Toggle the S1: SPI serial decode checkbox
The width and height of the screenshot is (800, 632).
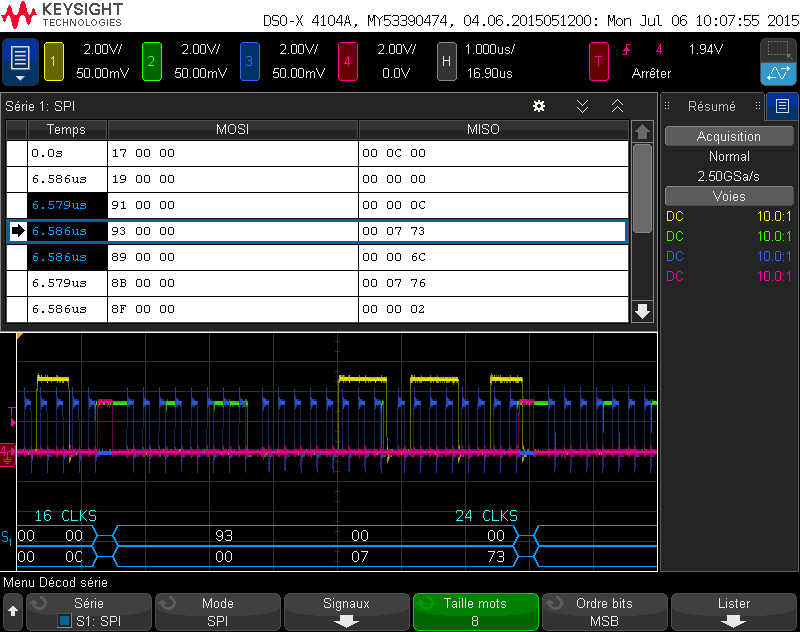pyautogui.click(x=65, y=620)
